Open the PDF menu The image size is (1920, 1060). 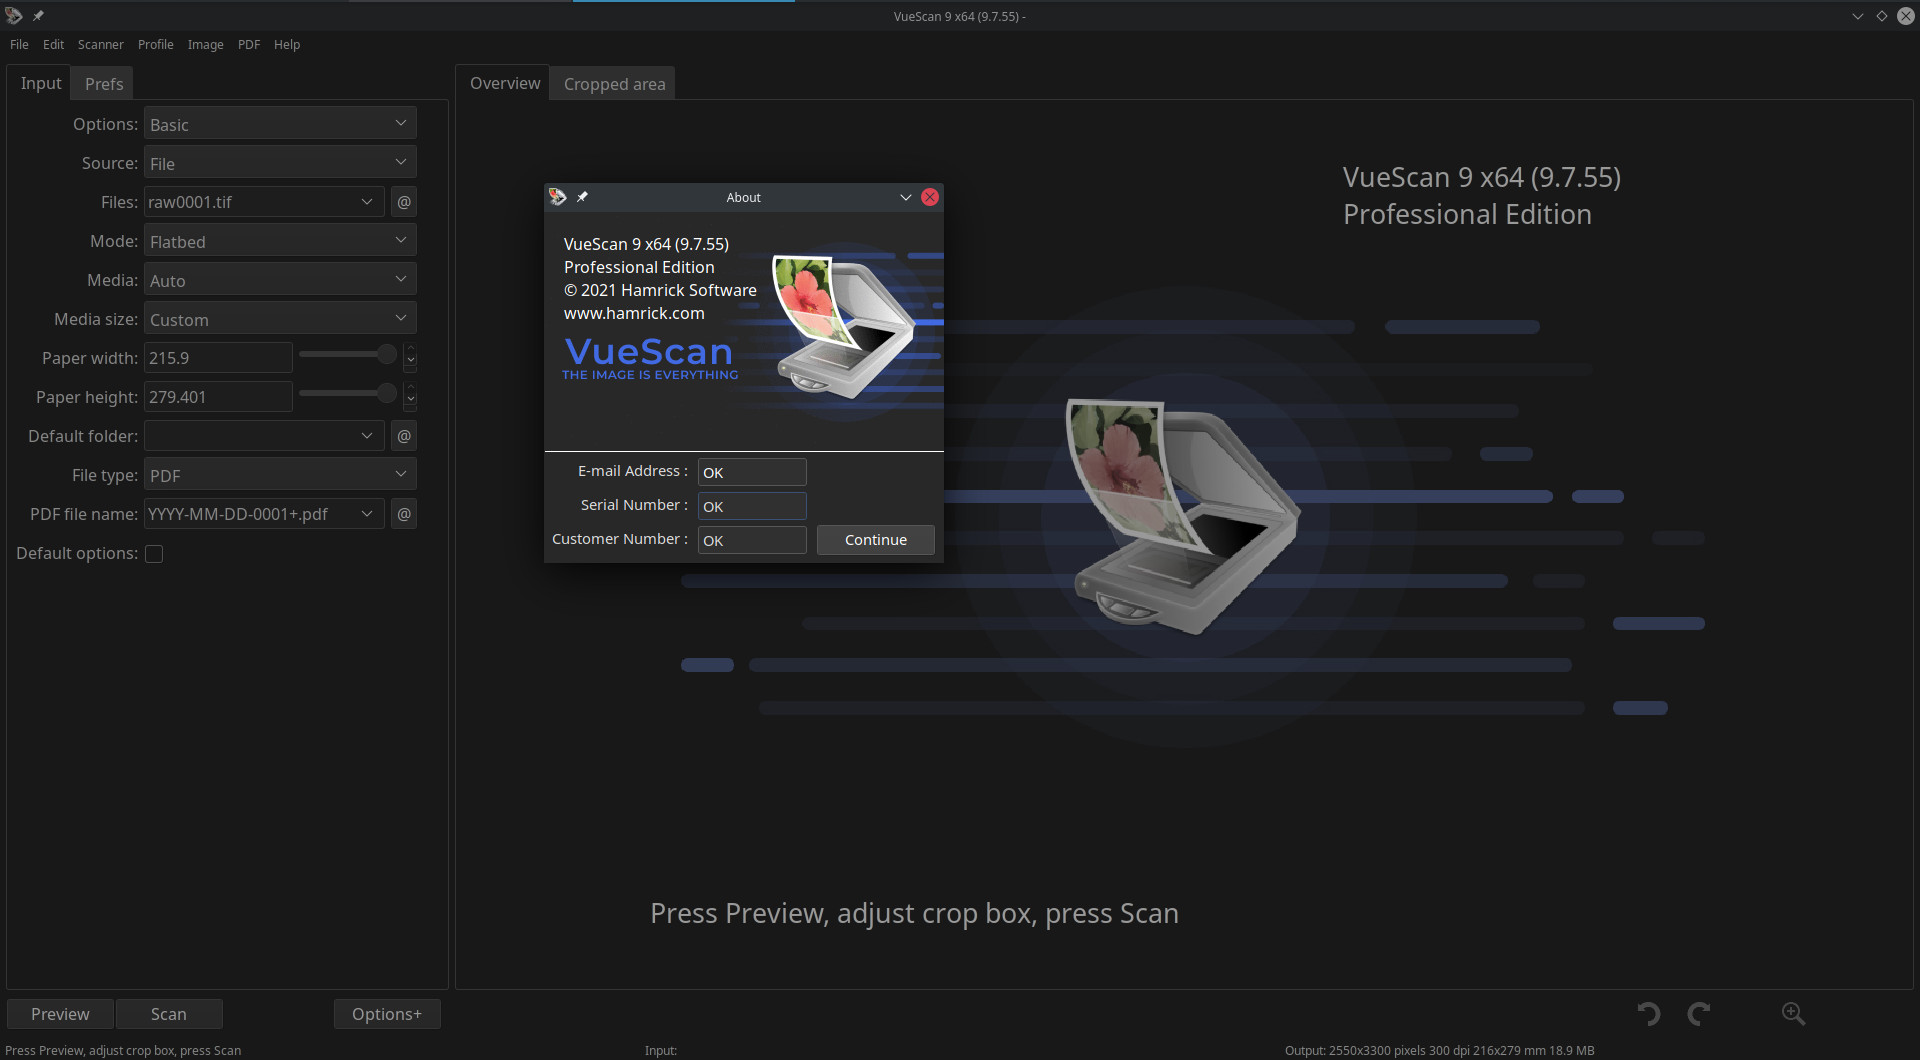point(249,44)
